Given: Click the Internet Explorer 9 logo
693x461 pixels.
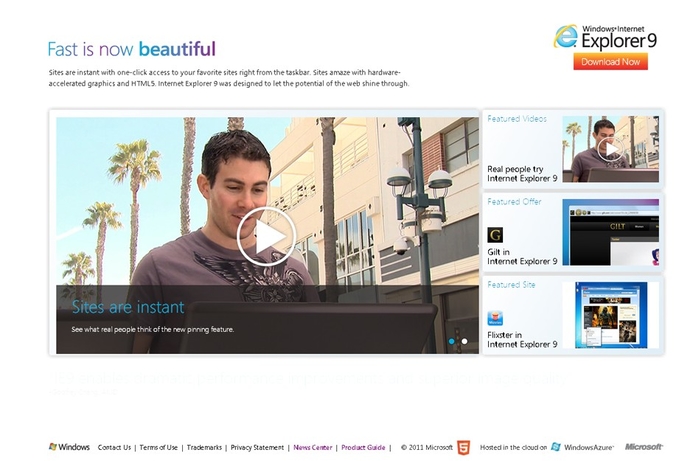Looking at the screenshot, I should click(605, 37).
